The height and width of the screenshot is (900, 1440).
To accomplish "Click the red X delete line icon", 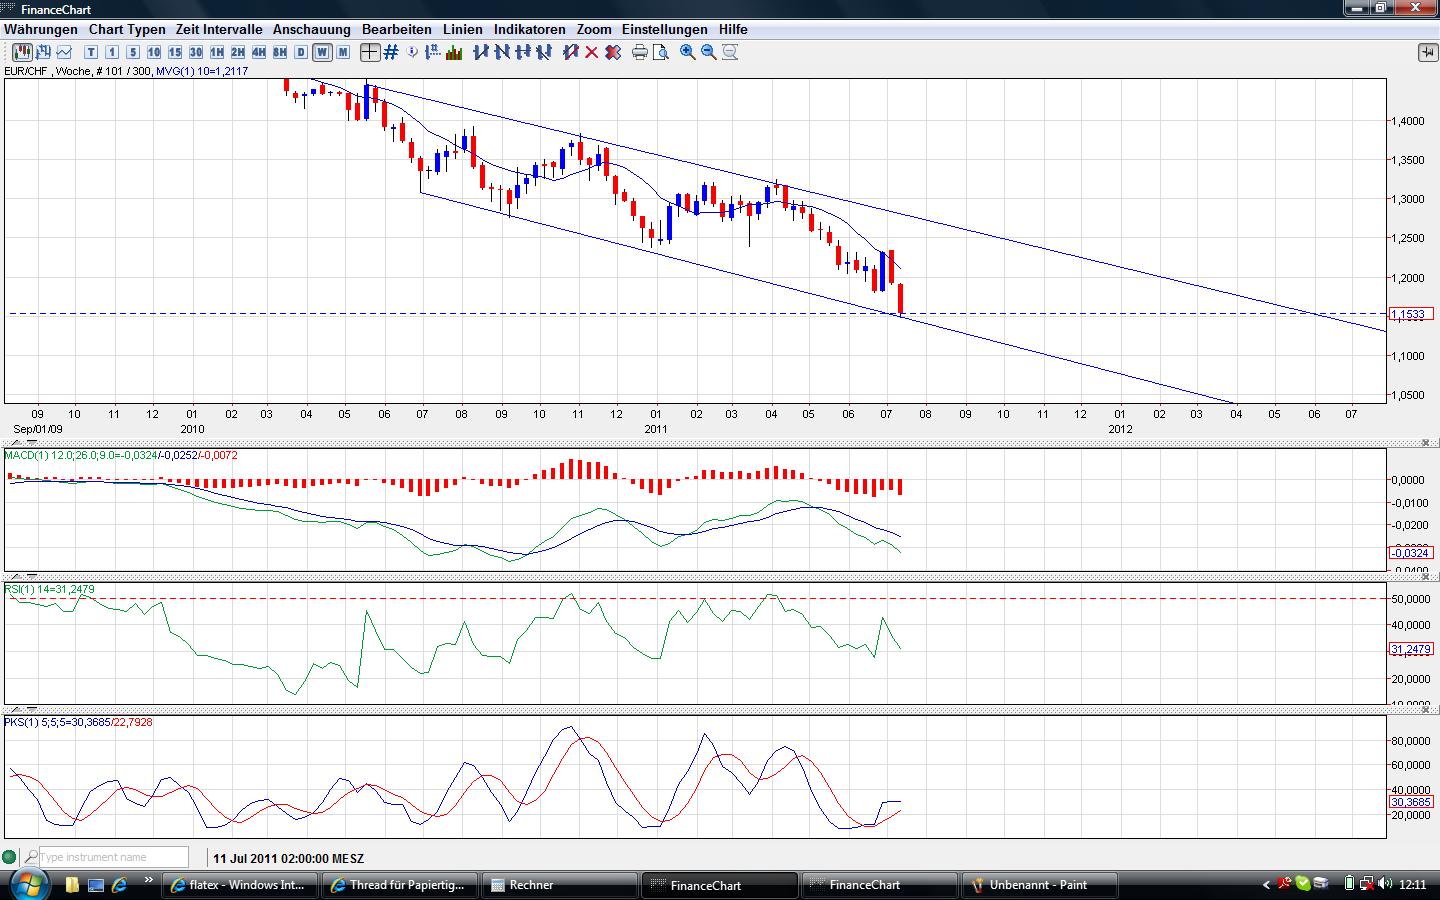I will coord(591,52).
